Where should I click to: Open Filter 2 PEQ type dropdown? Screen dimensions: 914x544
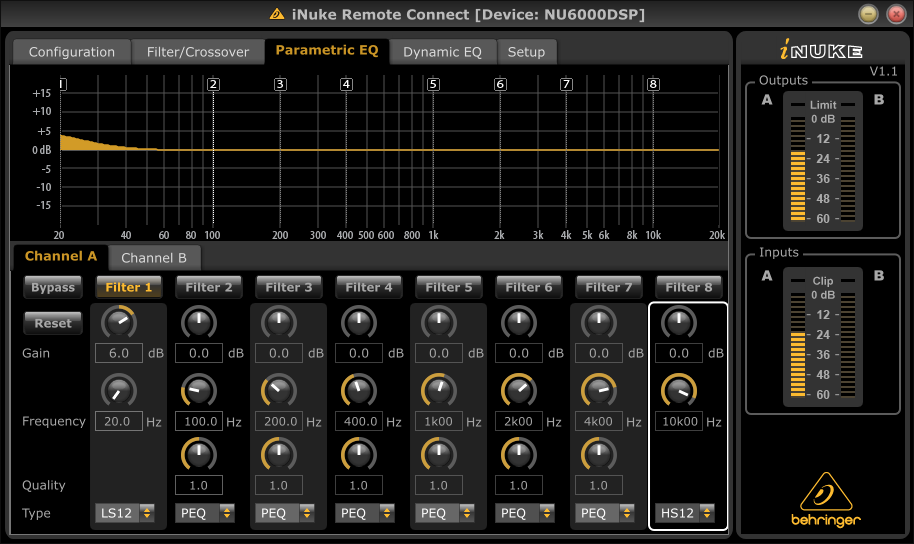click(x=205, y=513)
